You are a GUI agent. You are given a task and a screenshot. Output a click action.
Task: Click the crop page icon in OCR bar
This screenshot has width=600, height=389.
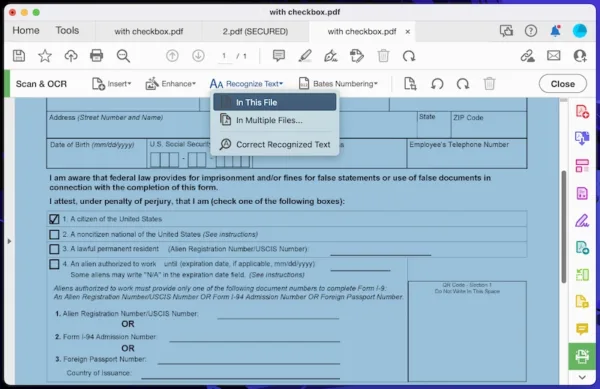[410, 84]
